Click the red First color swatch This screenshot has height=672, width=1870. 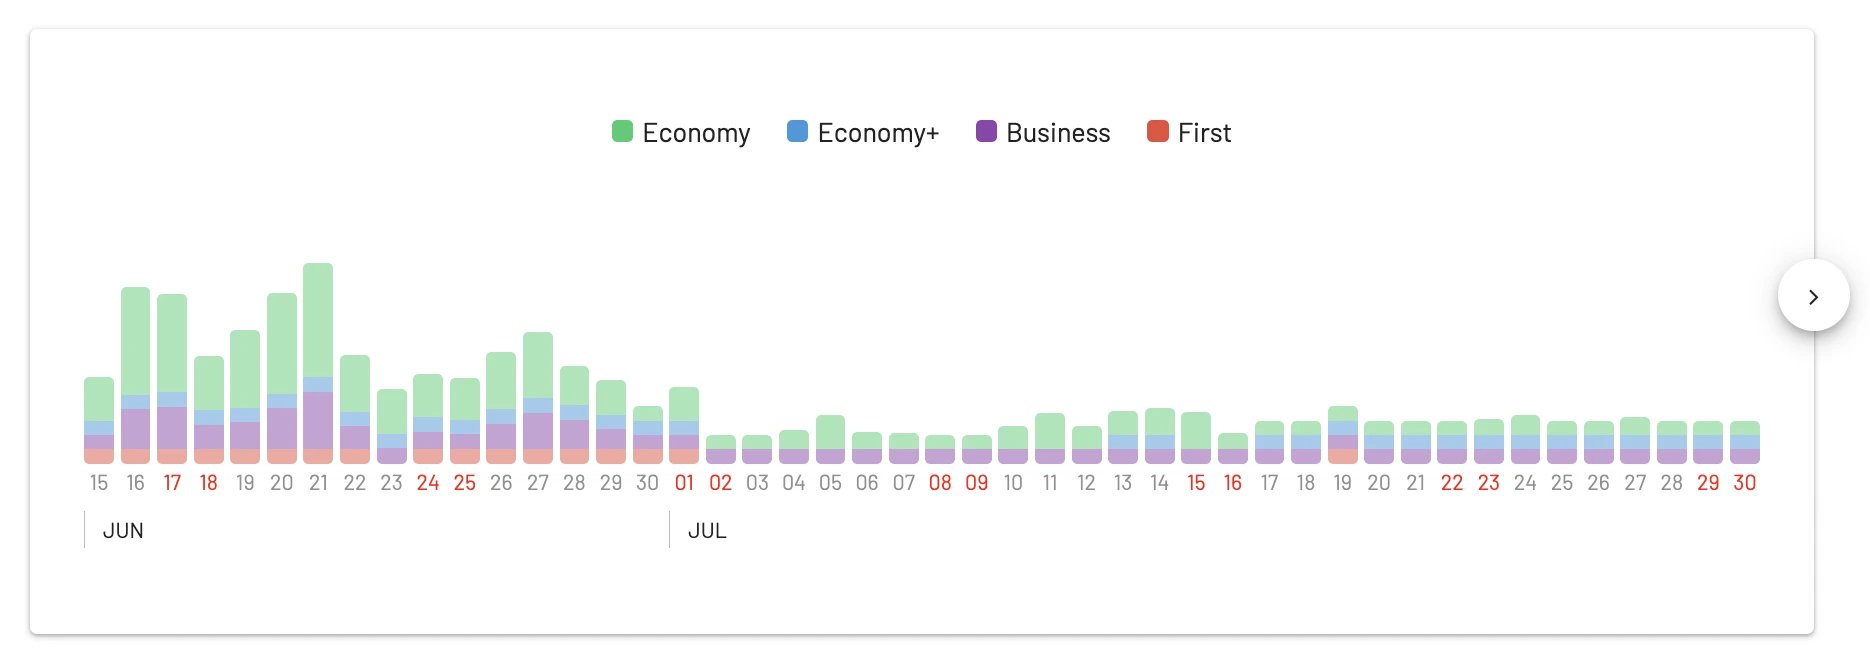point(1157,131)
